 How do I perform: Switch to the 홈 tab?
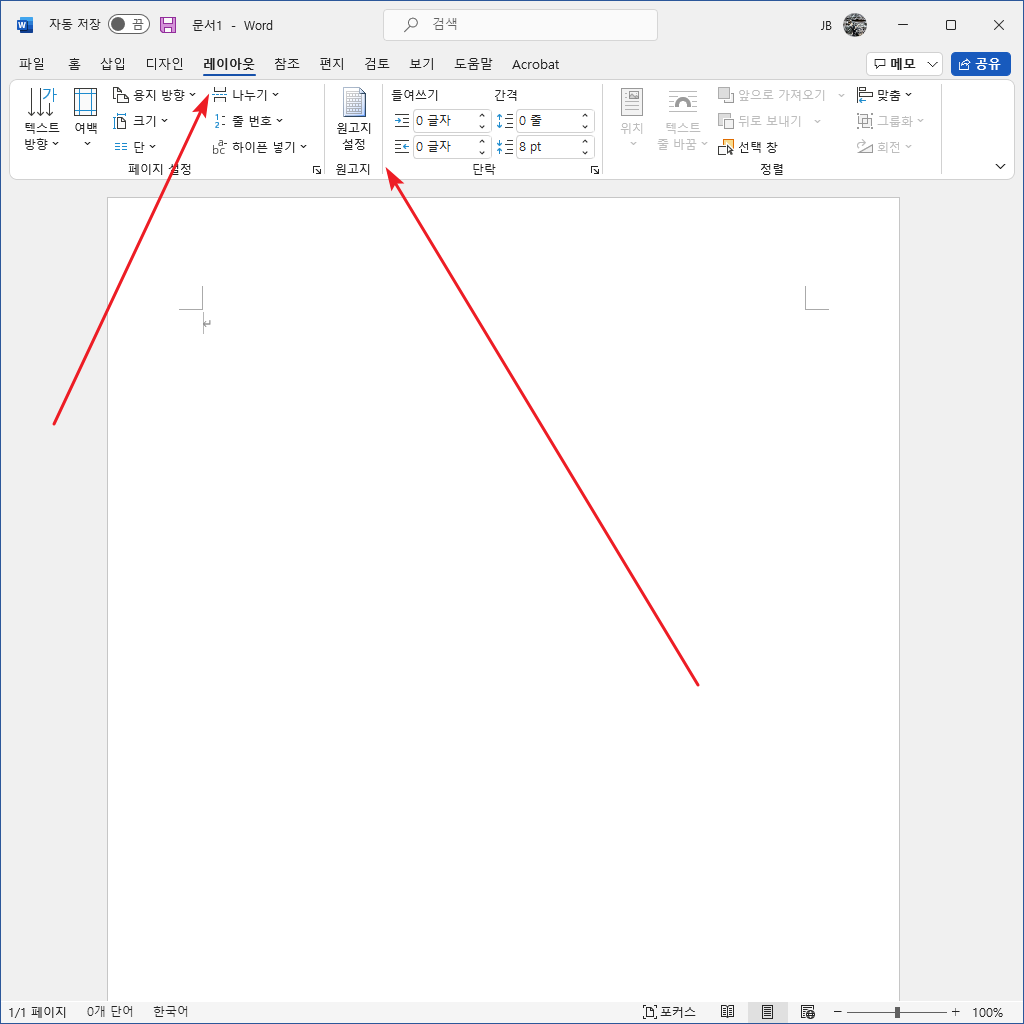74,64
